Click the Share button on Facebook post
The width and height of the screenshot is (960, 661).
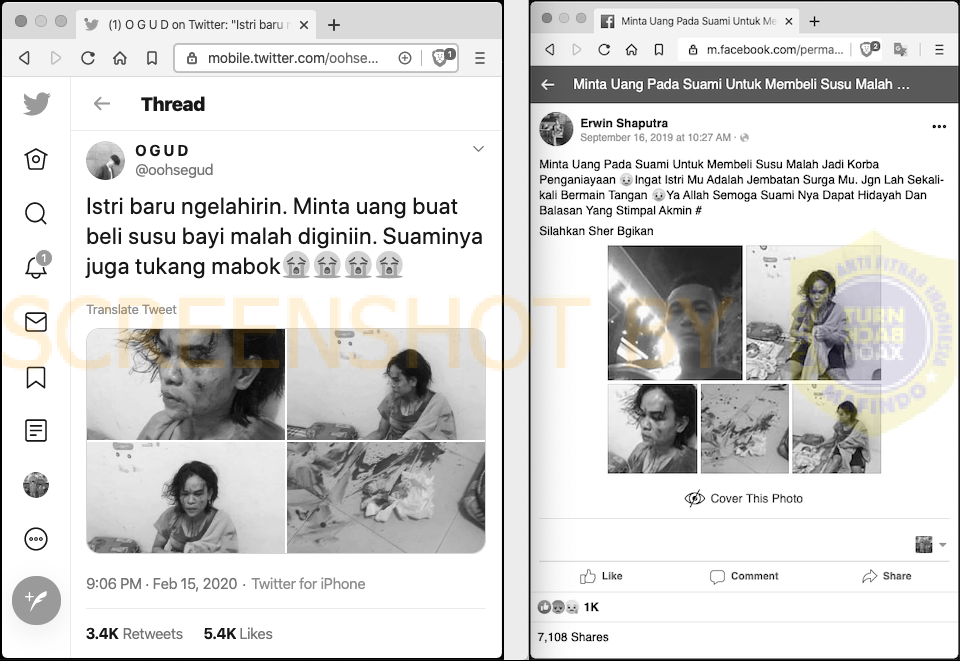coord(887,576)
